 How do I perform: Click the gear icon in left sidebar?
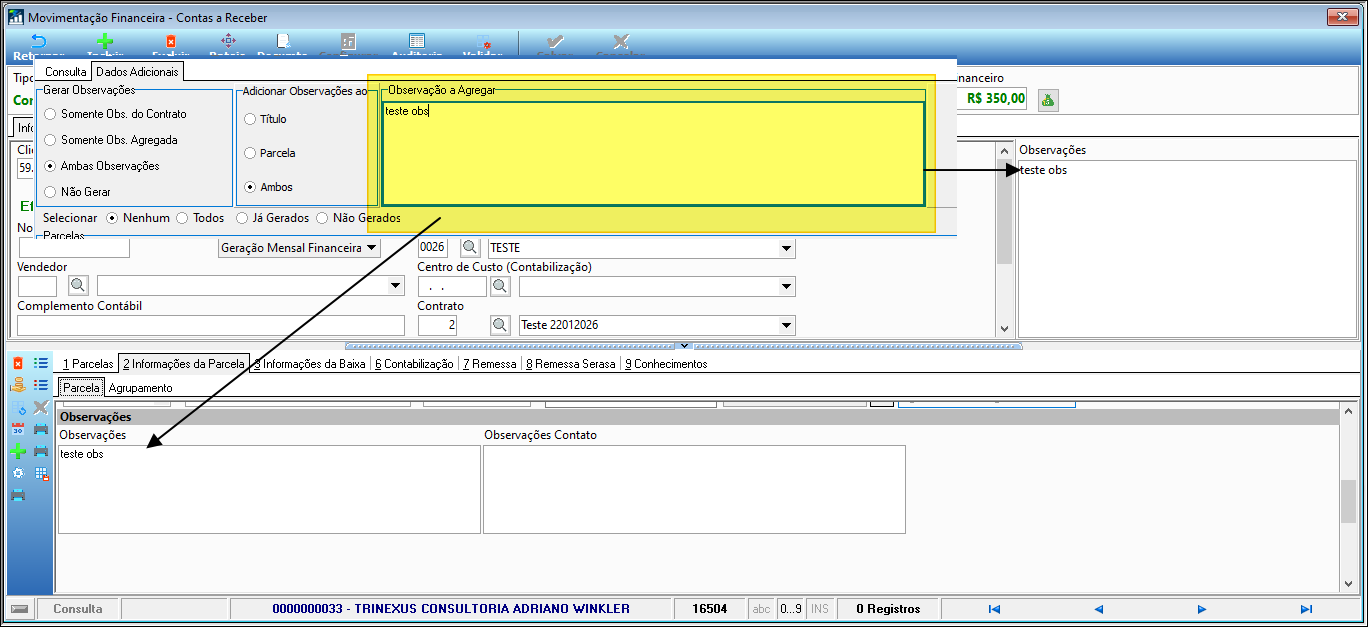tap(17, 473)
